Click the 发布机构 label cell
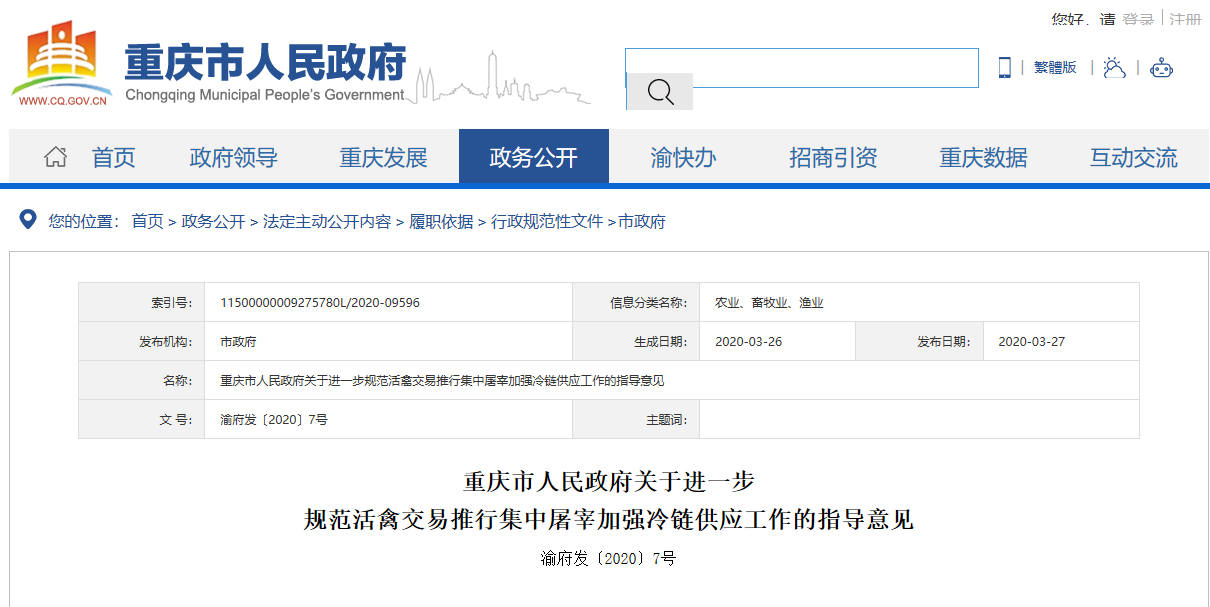 click(x=142, y=341)
